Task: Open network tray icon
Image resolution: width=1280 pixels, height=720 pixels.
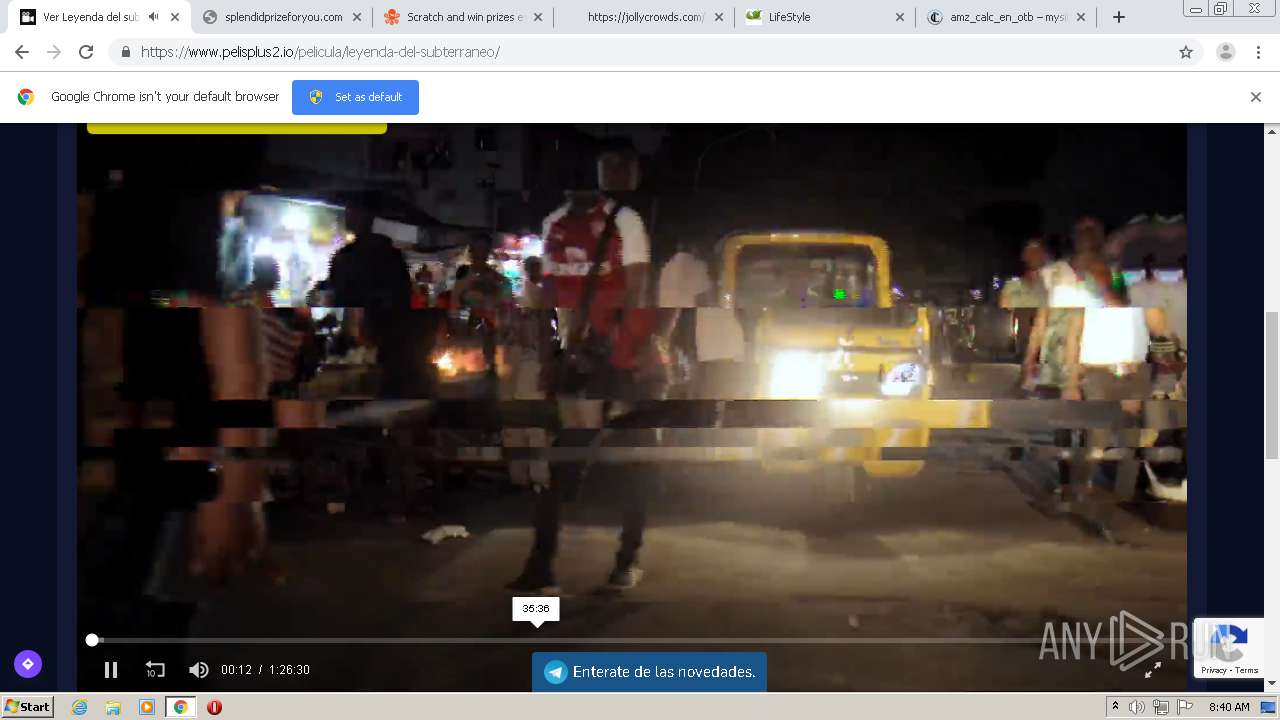Action: 1161,707
